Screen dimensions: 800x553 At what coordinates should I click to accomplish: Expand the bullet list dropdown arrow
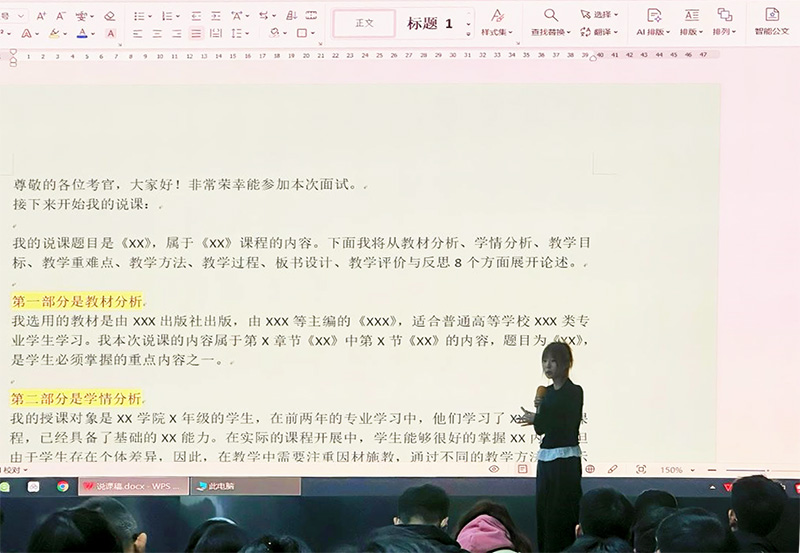pos(150,16)
